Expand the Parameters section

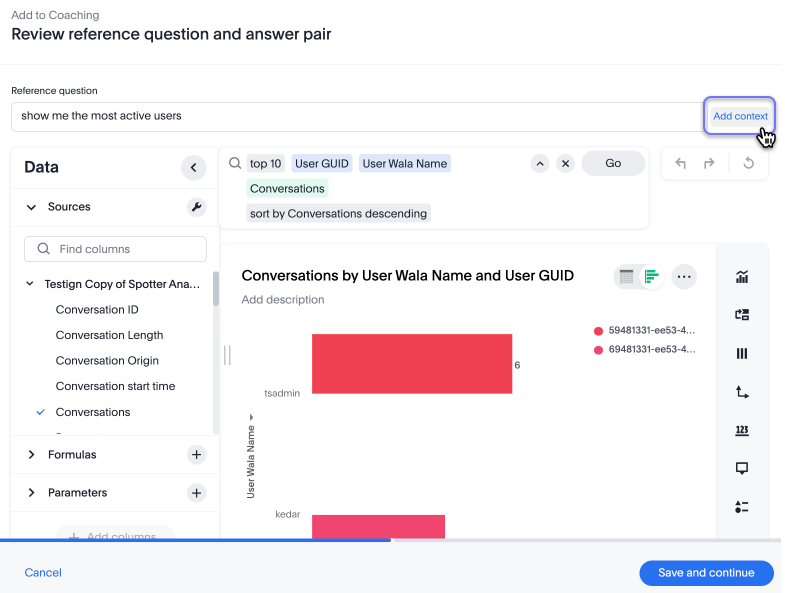pos(31,493)
